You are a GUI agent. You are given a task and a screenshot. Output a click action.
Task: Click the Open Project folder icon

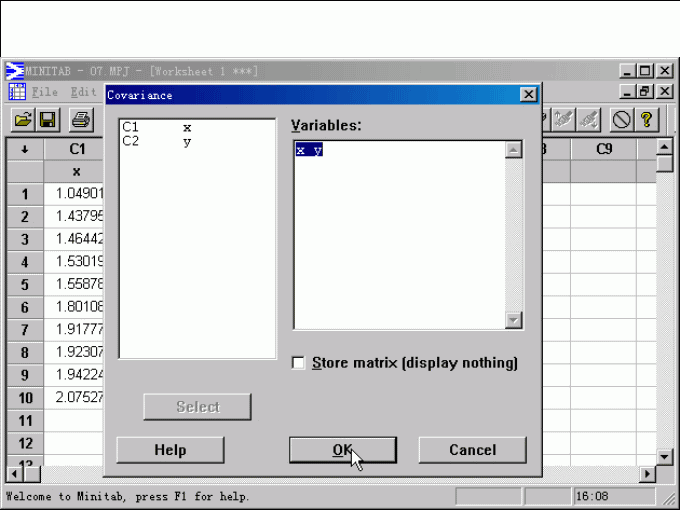pyautogui.click(x=22, y=120)
